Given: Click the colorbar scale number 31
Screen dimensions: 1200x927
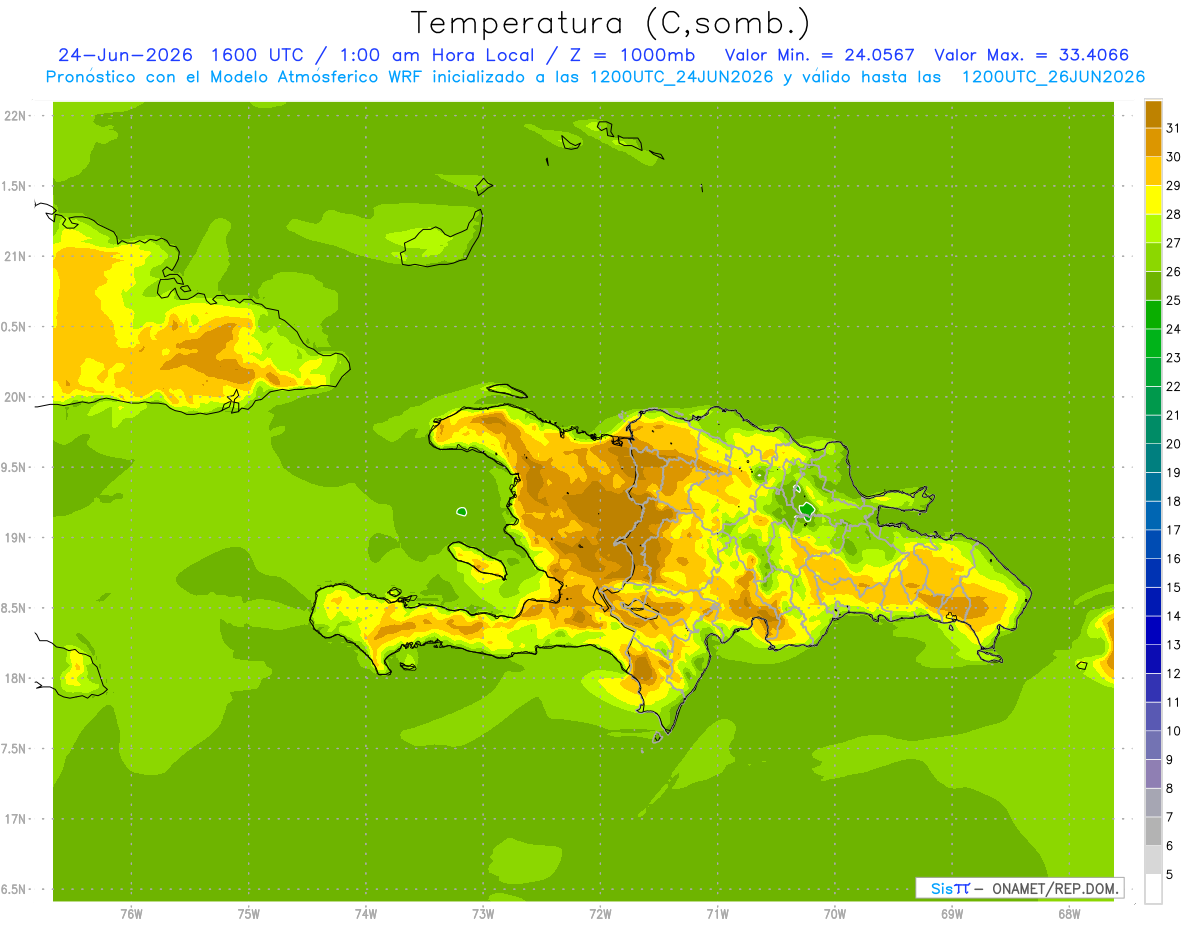Looking at the screenshot, I should pyautogui.click(x=1174, y=128).
